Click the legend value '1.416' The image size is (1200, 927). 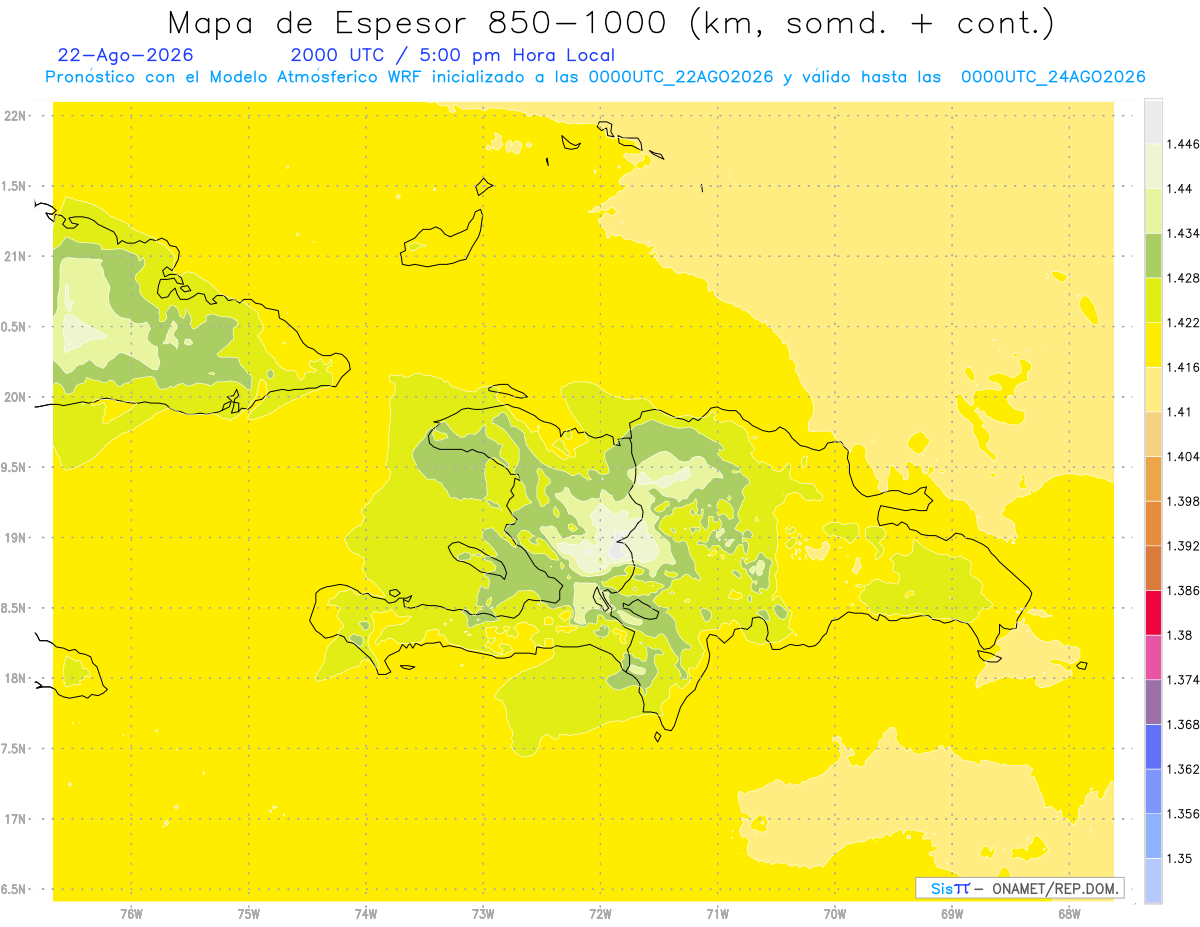1183,367
